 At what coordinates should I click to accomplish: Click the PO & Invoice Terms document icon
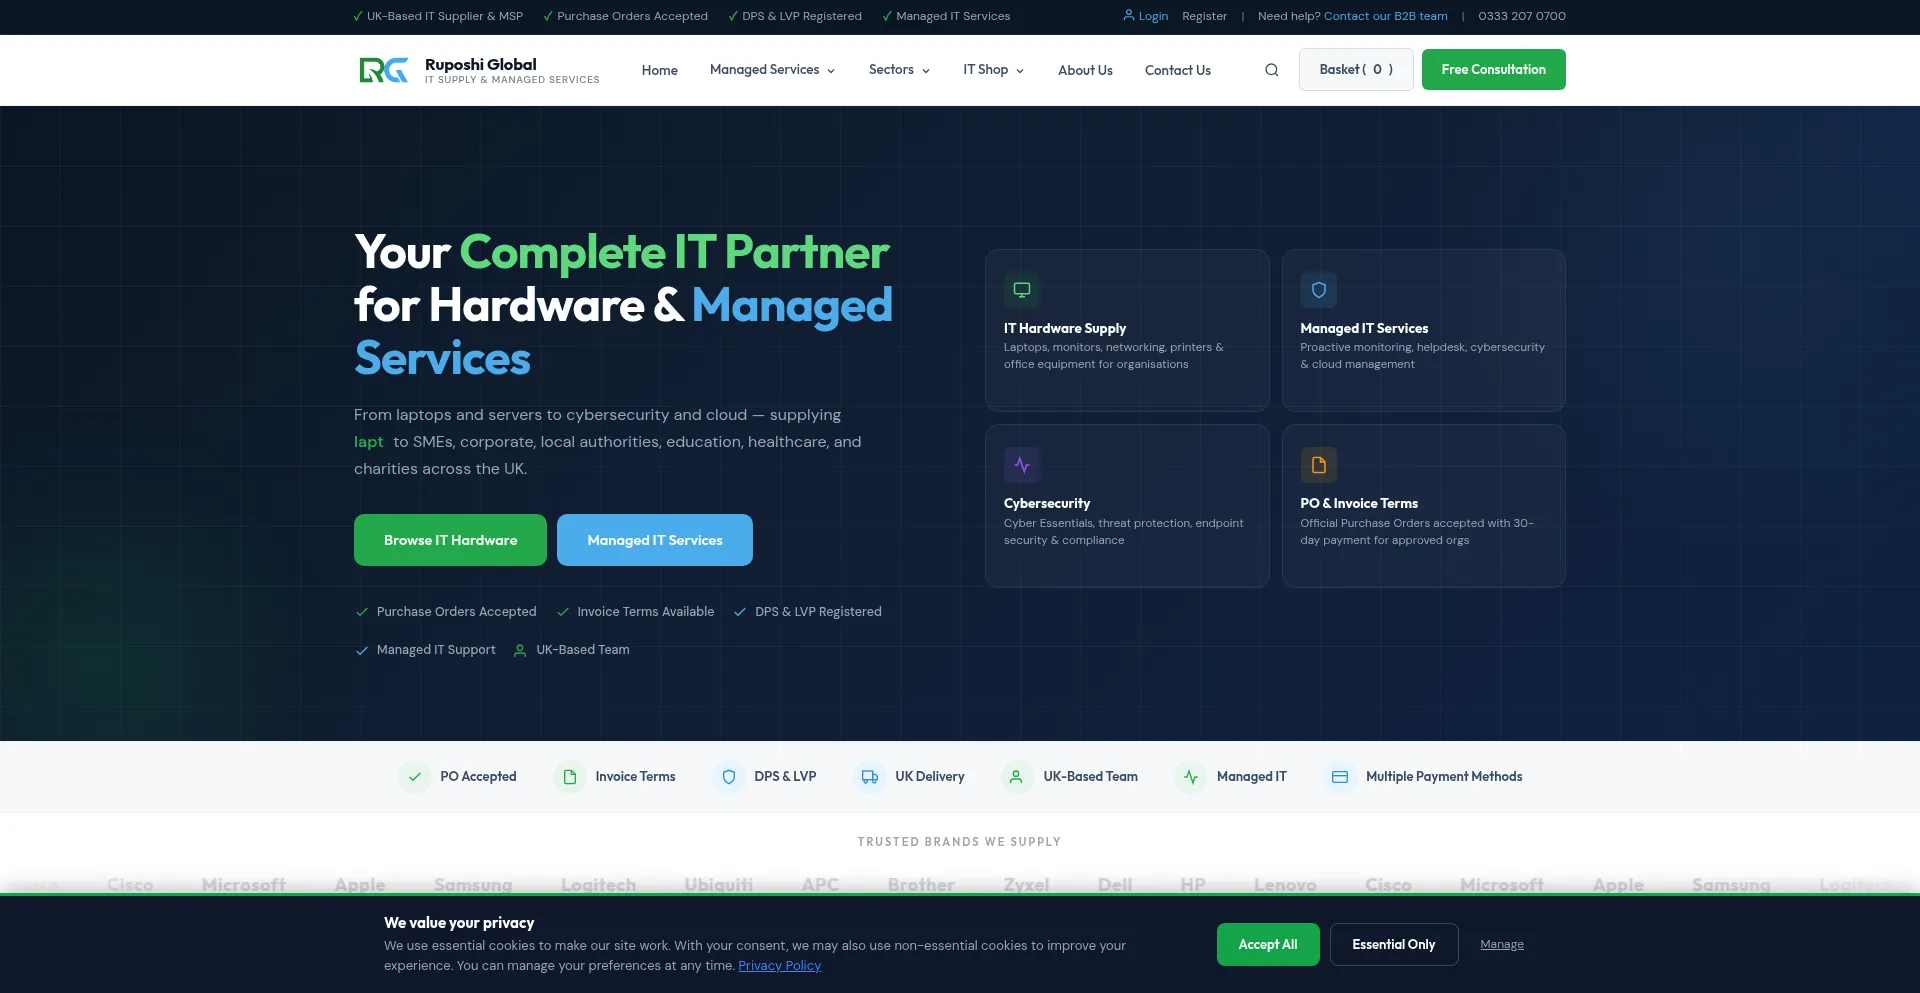pyautogui.click(x=1319, y=465)
